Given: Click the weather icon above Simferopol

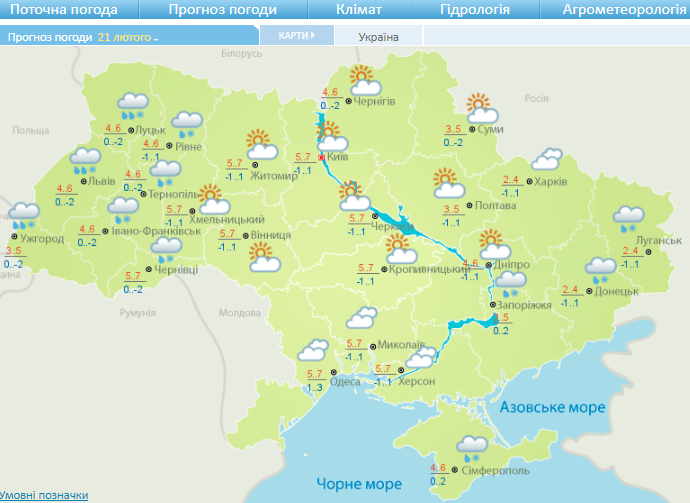Looking at the screenshot, I should point(471,446).
